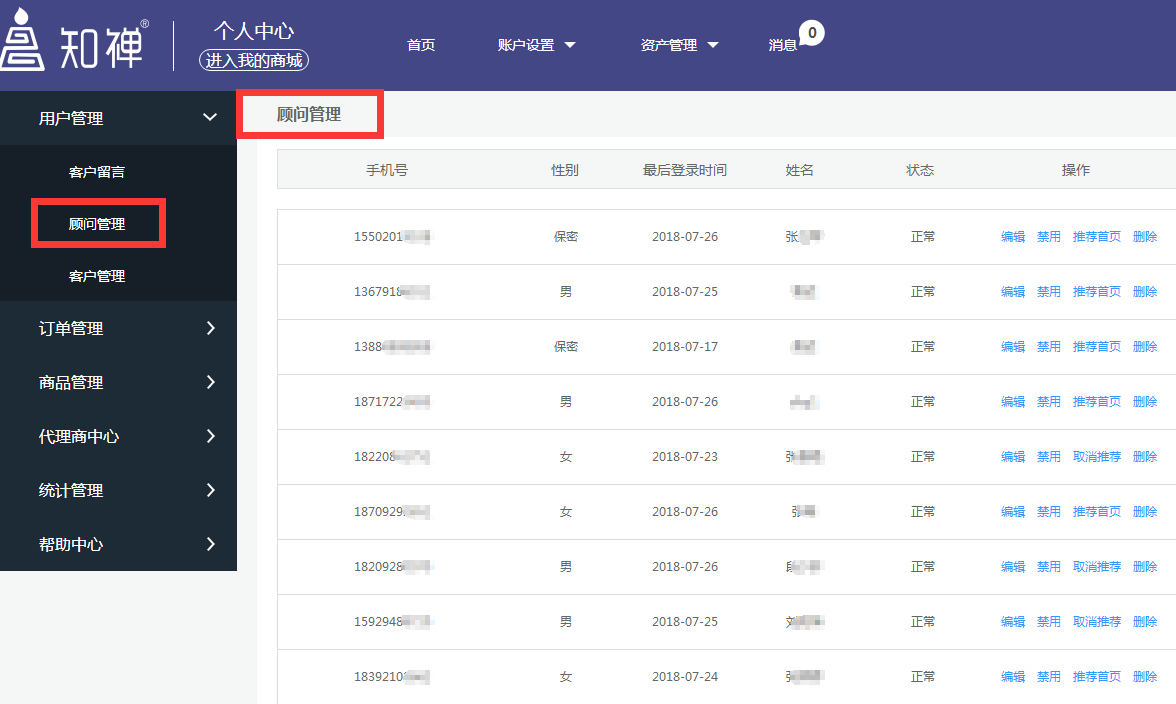Open 消息 in top navigation
Screen dimensions: 1176x704
pos(782,45)
